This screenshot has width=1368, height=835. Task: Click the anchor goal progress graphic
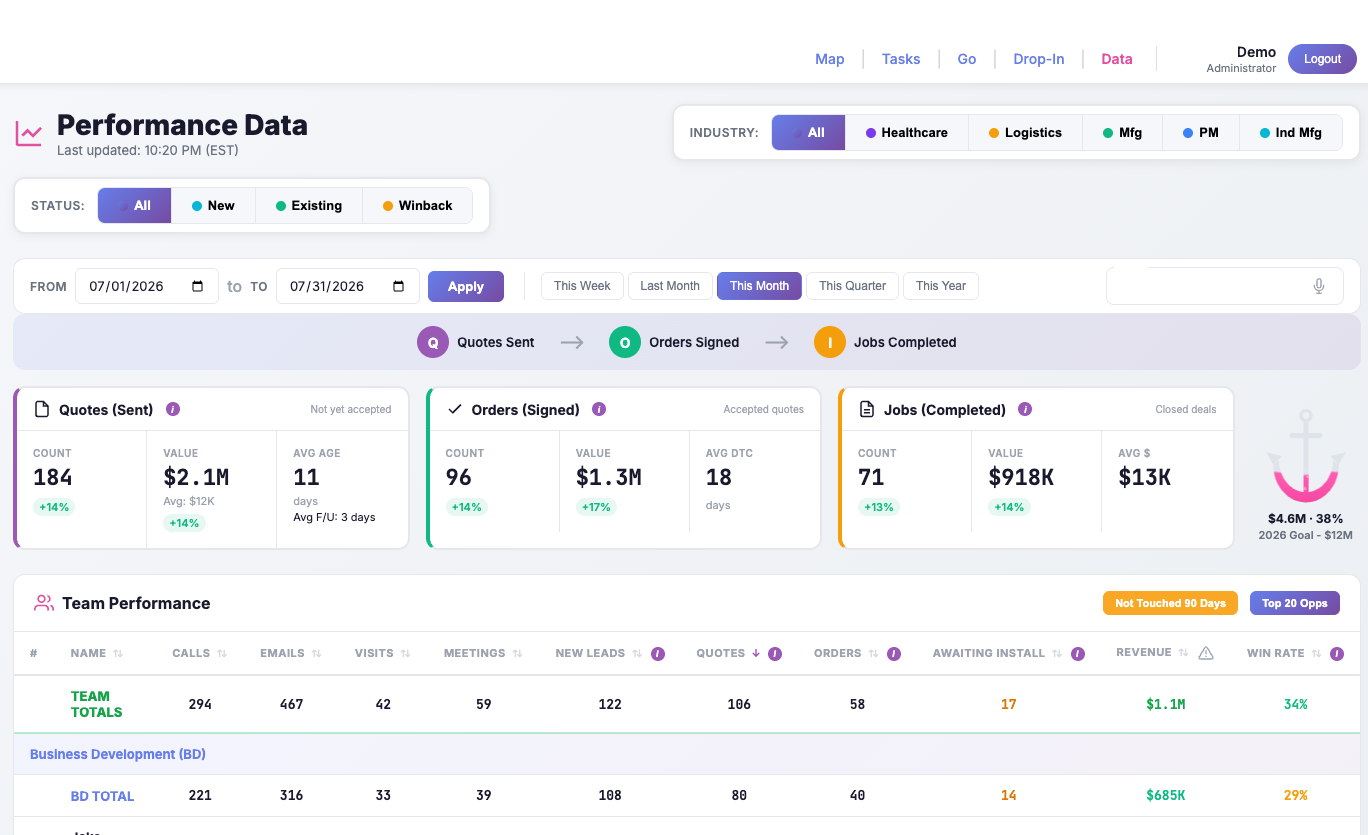pyautogui.click(x=1305, y=456)
